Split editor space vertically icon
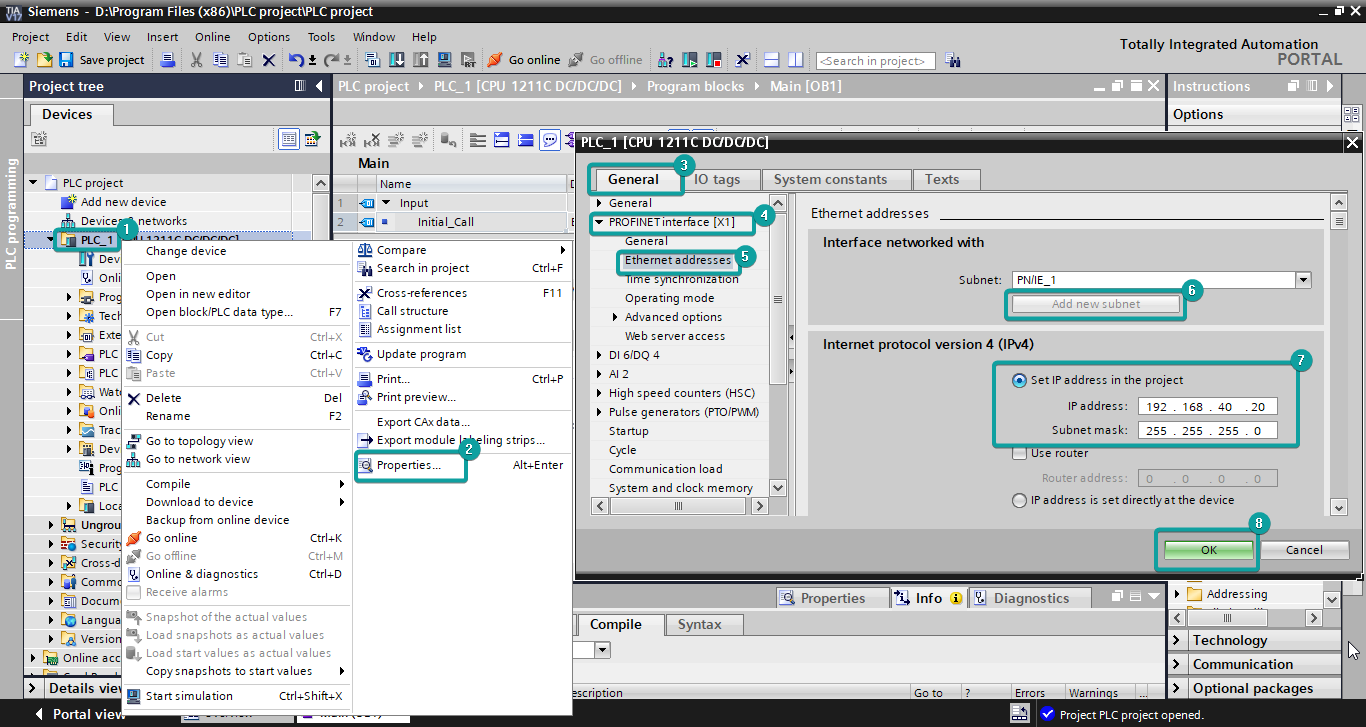 click(795, 60)
